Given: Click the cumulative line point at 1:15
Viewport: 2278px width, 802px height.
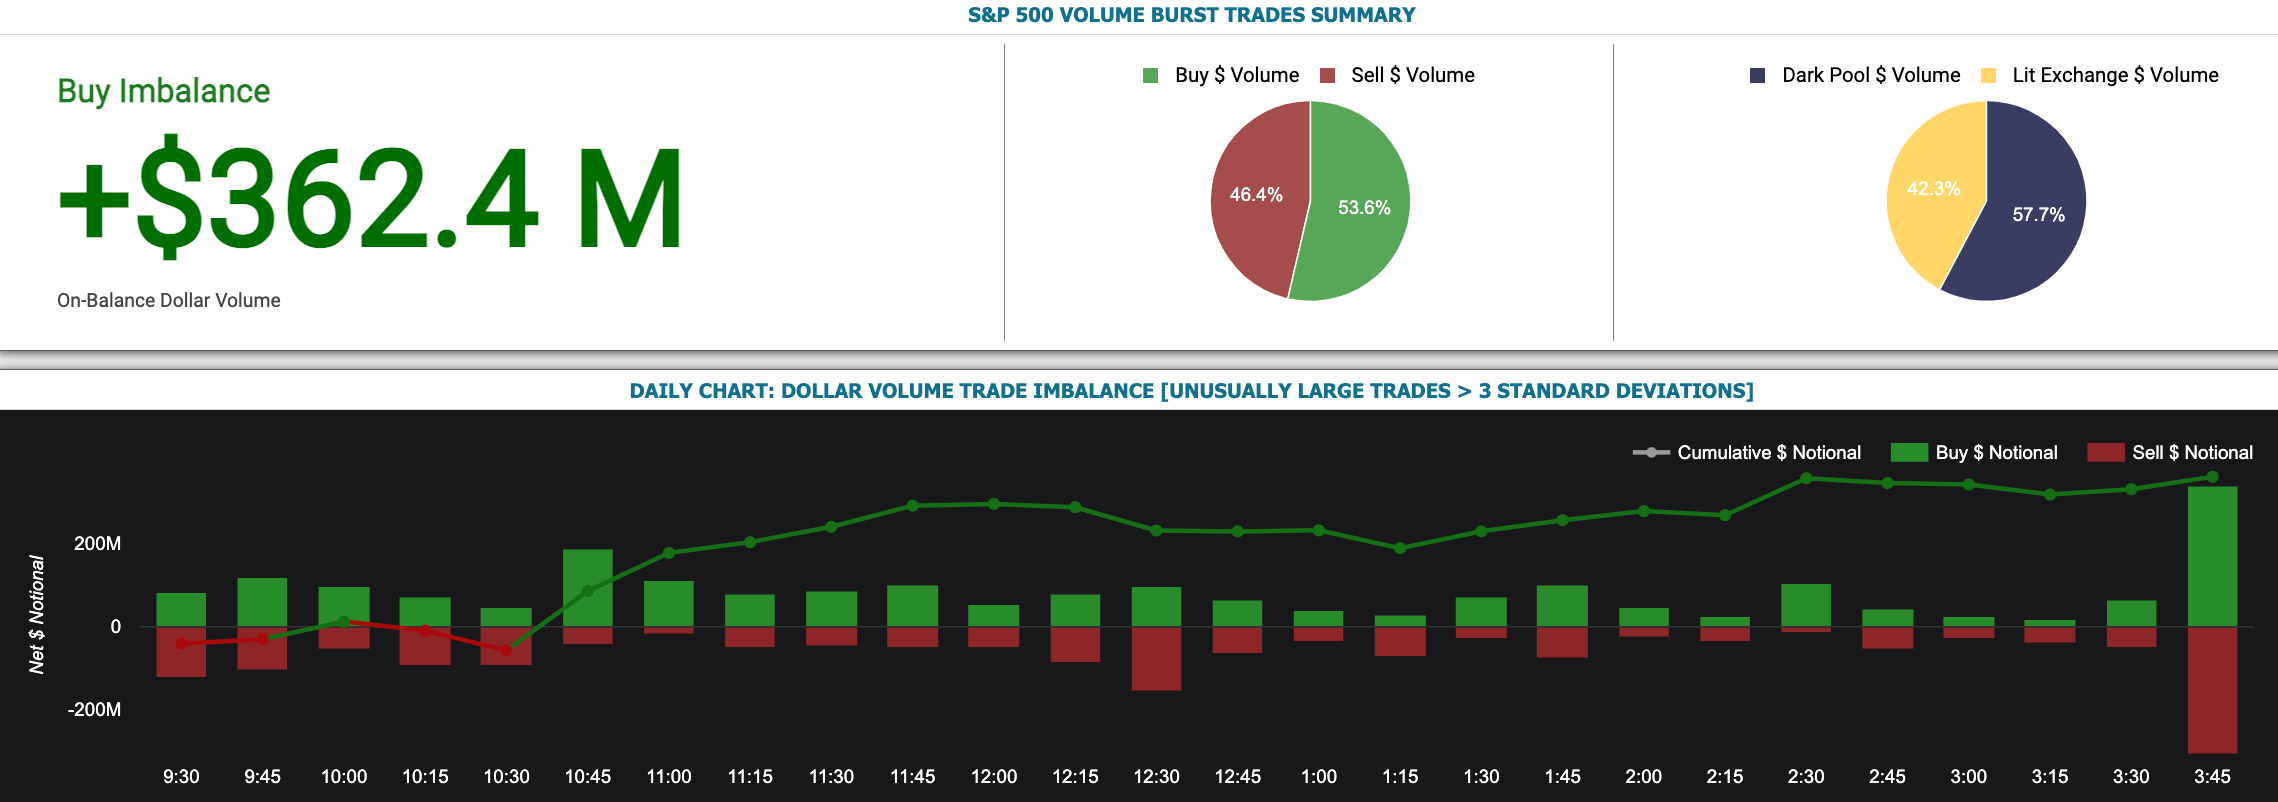Looking at the screenshot, I should coord(1400,548).
